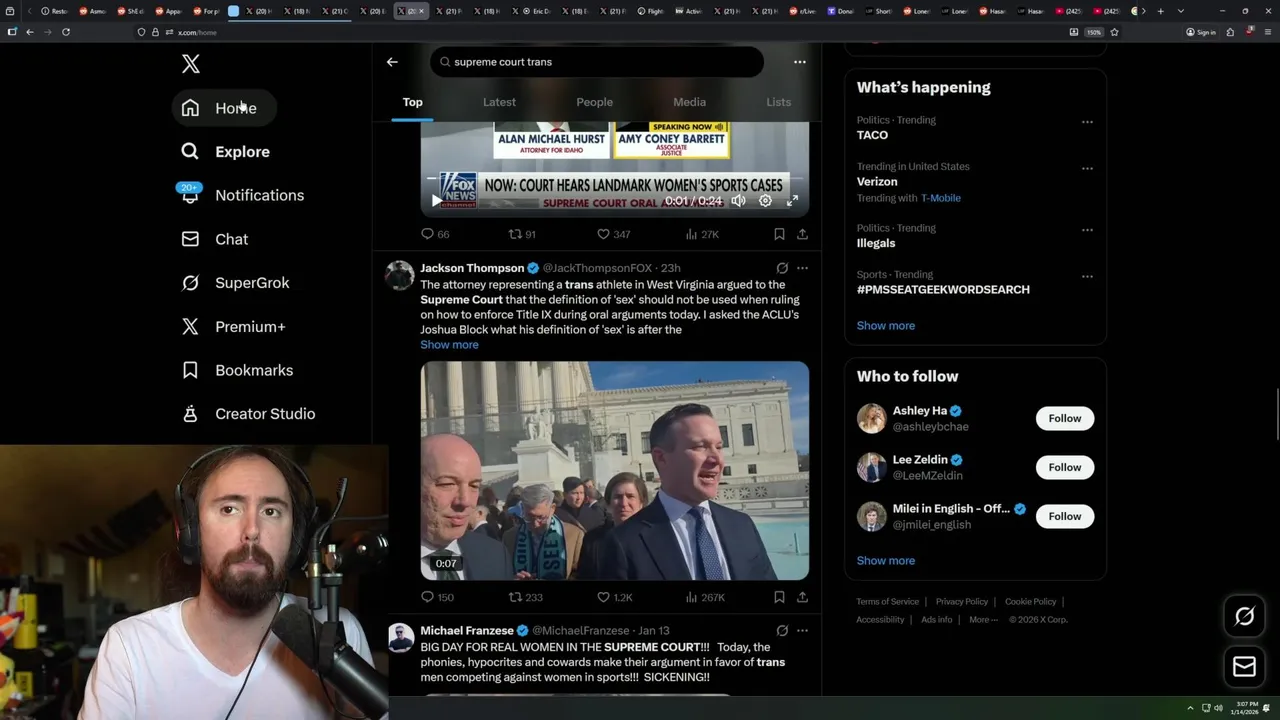Reply to the post with 150 replies
The height and width of the screenshot is (720, 1280).
(x=437, y=597)
